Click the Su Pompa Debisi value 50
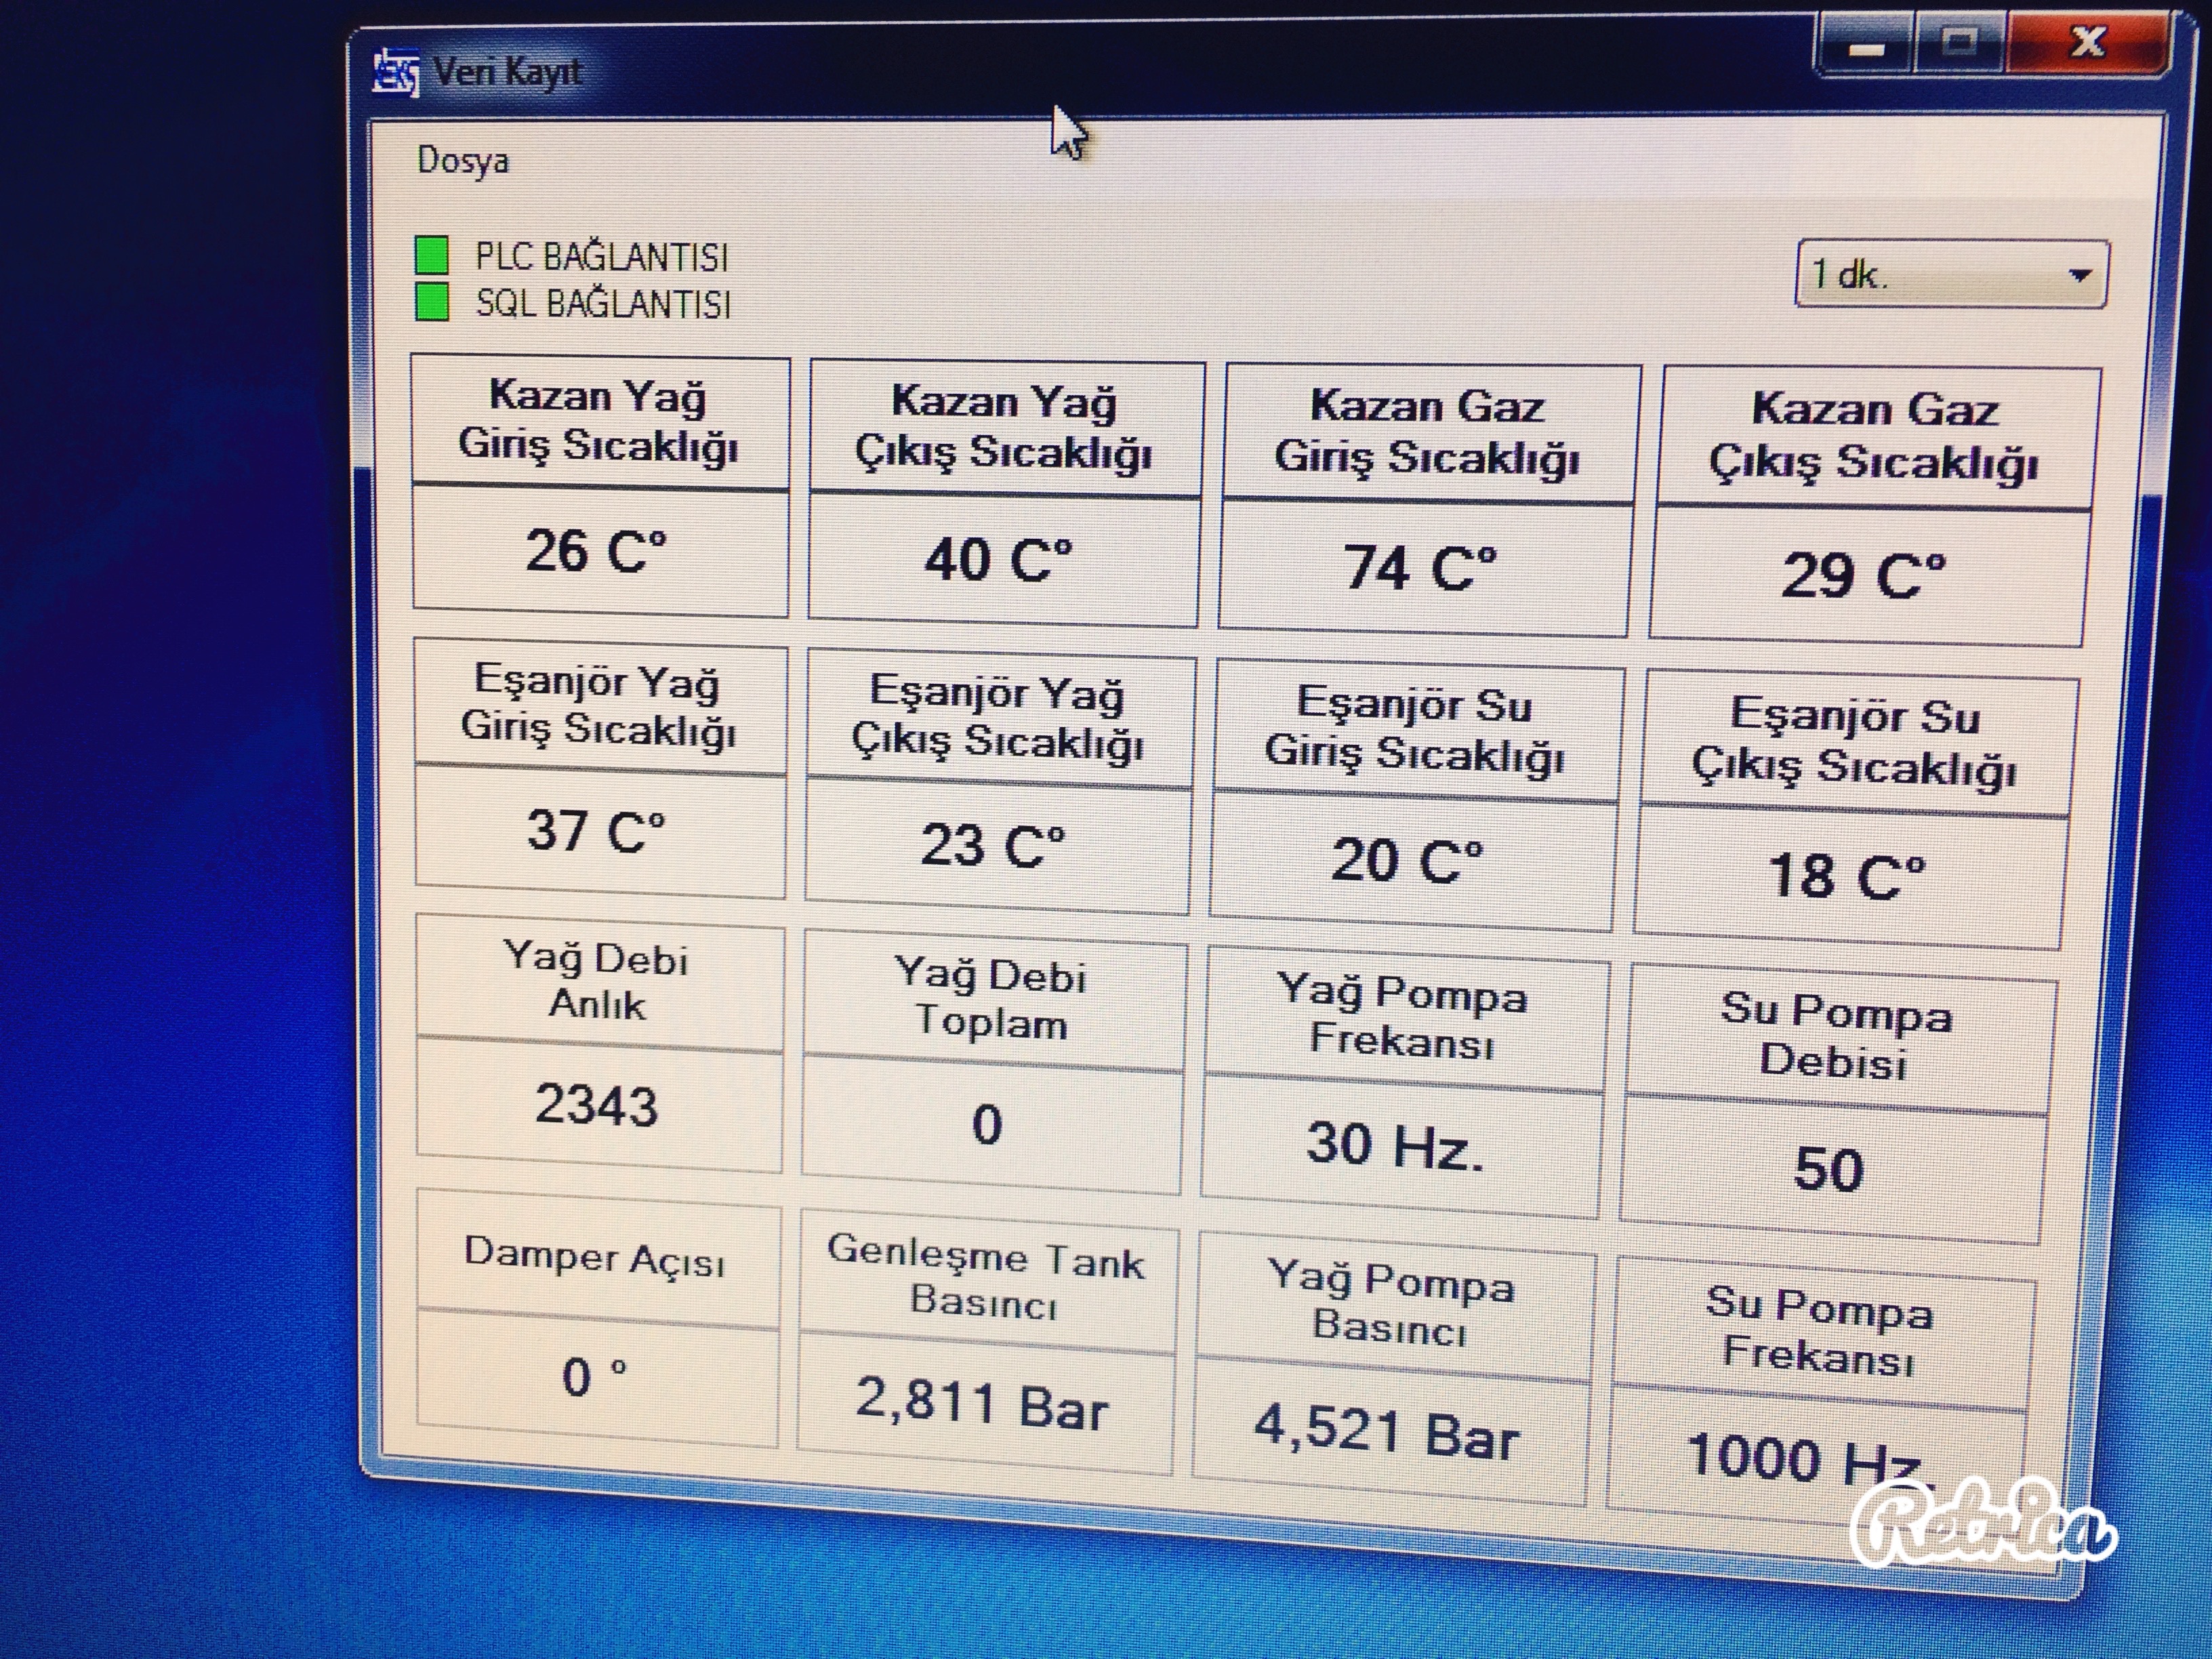2212x1659 pixels. tap(1828, 1169)
